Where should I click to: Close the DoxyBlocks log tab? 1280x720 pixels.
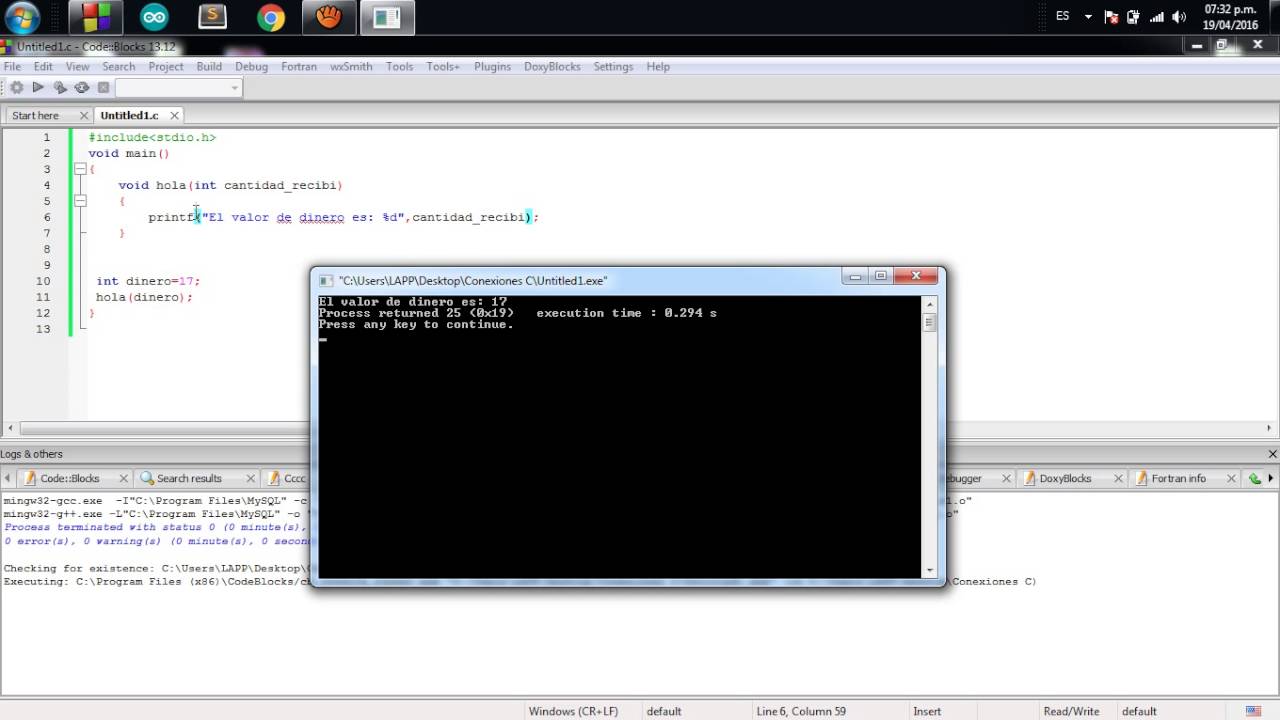(x=1119, y=479)
